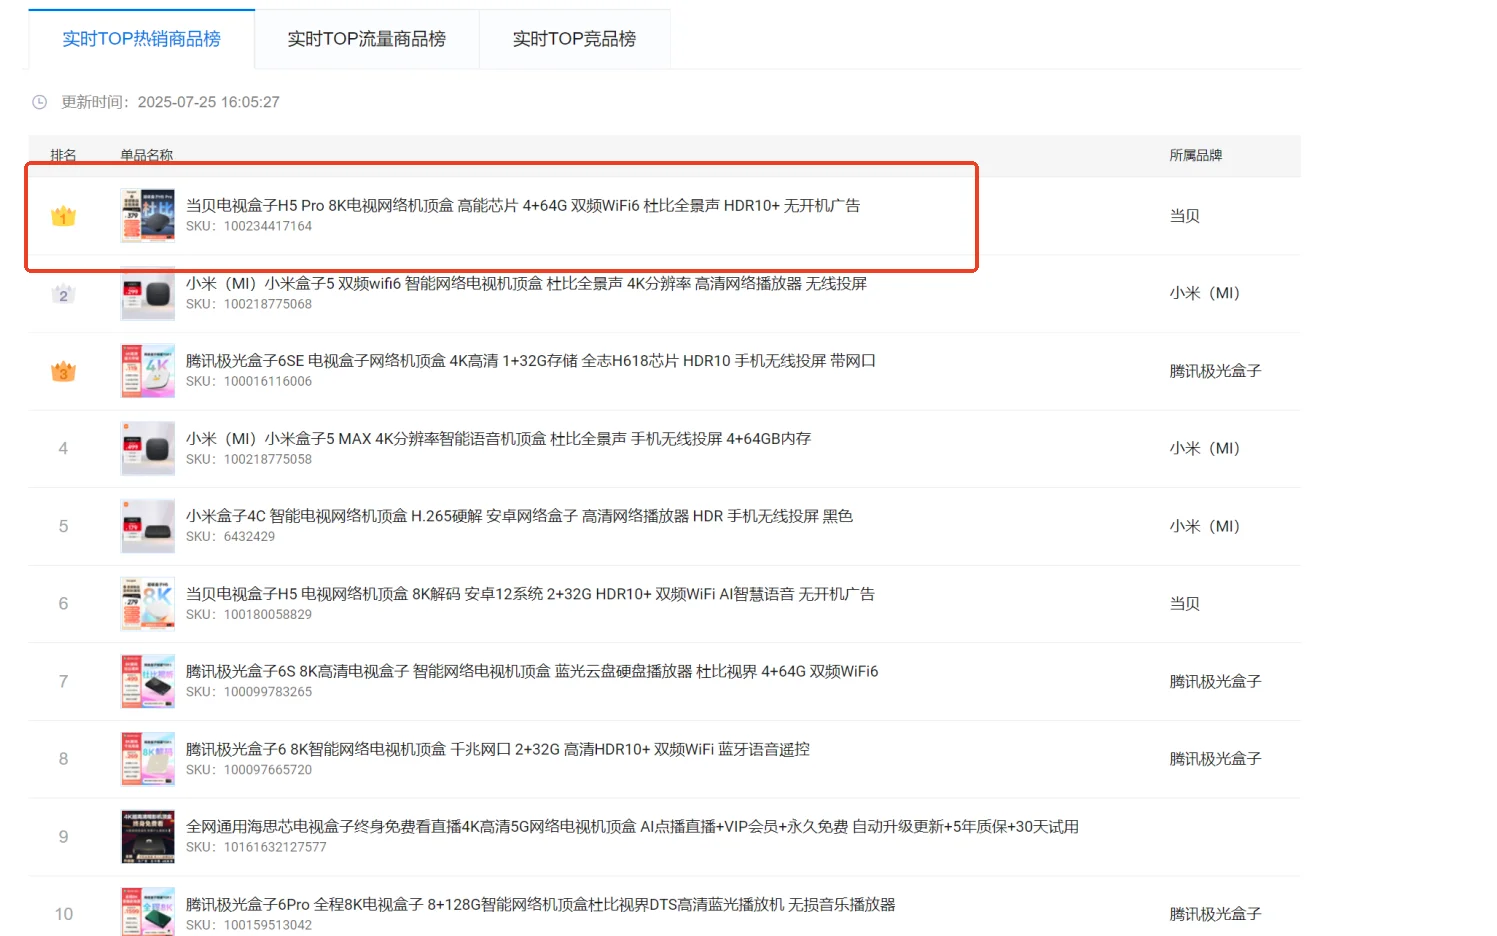Click rank number 4

pyautogui.click(x=63, y=449)
